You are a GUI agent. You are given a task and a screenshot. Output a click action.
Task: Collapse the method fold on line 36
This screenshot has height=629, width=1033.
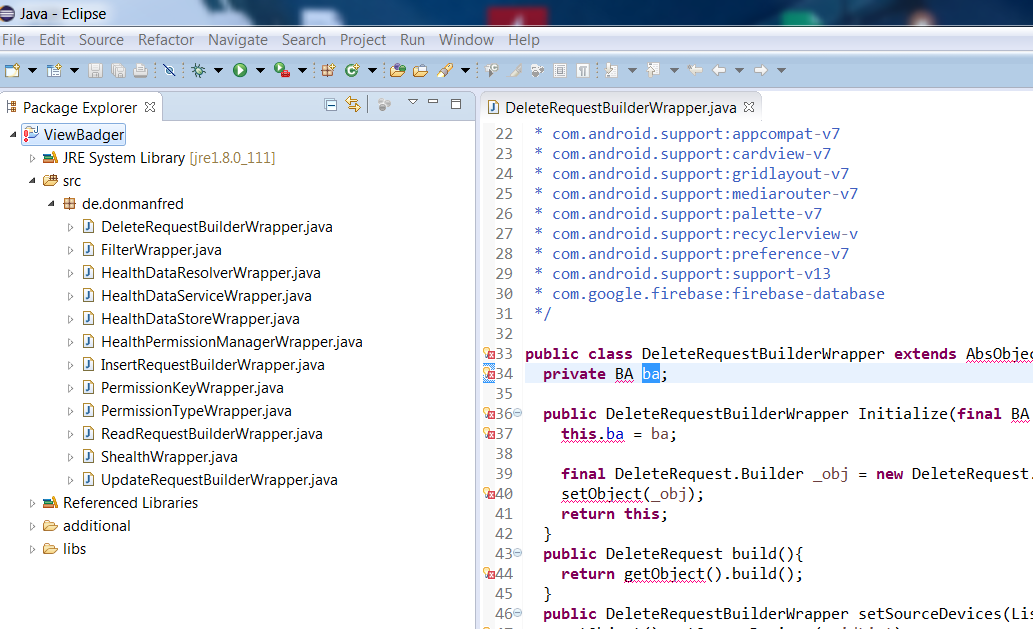pyautogui.click(x=518, y=413)
